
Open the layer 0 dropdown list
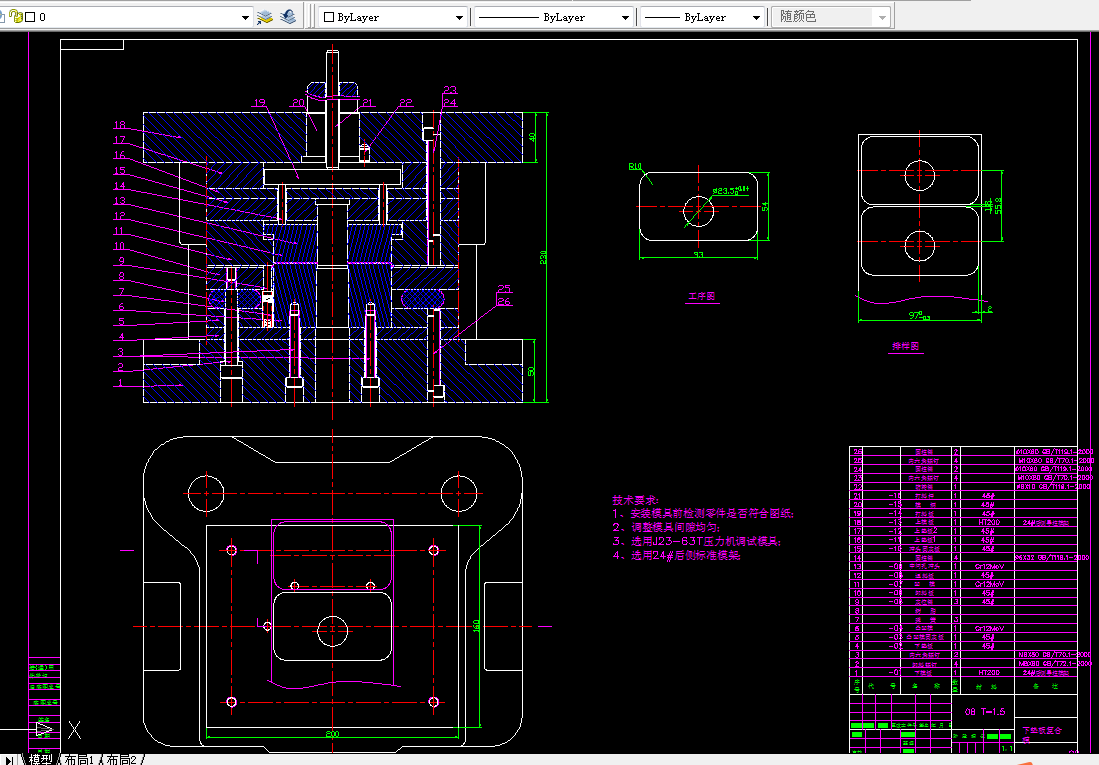[245, 18]
